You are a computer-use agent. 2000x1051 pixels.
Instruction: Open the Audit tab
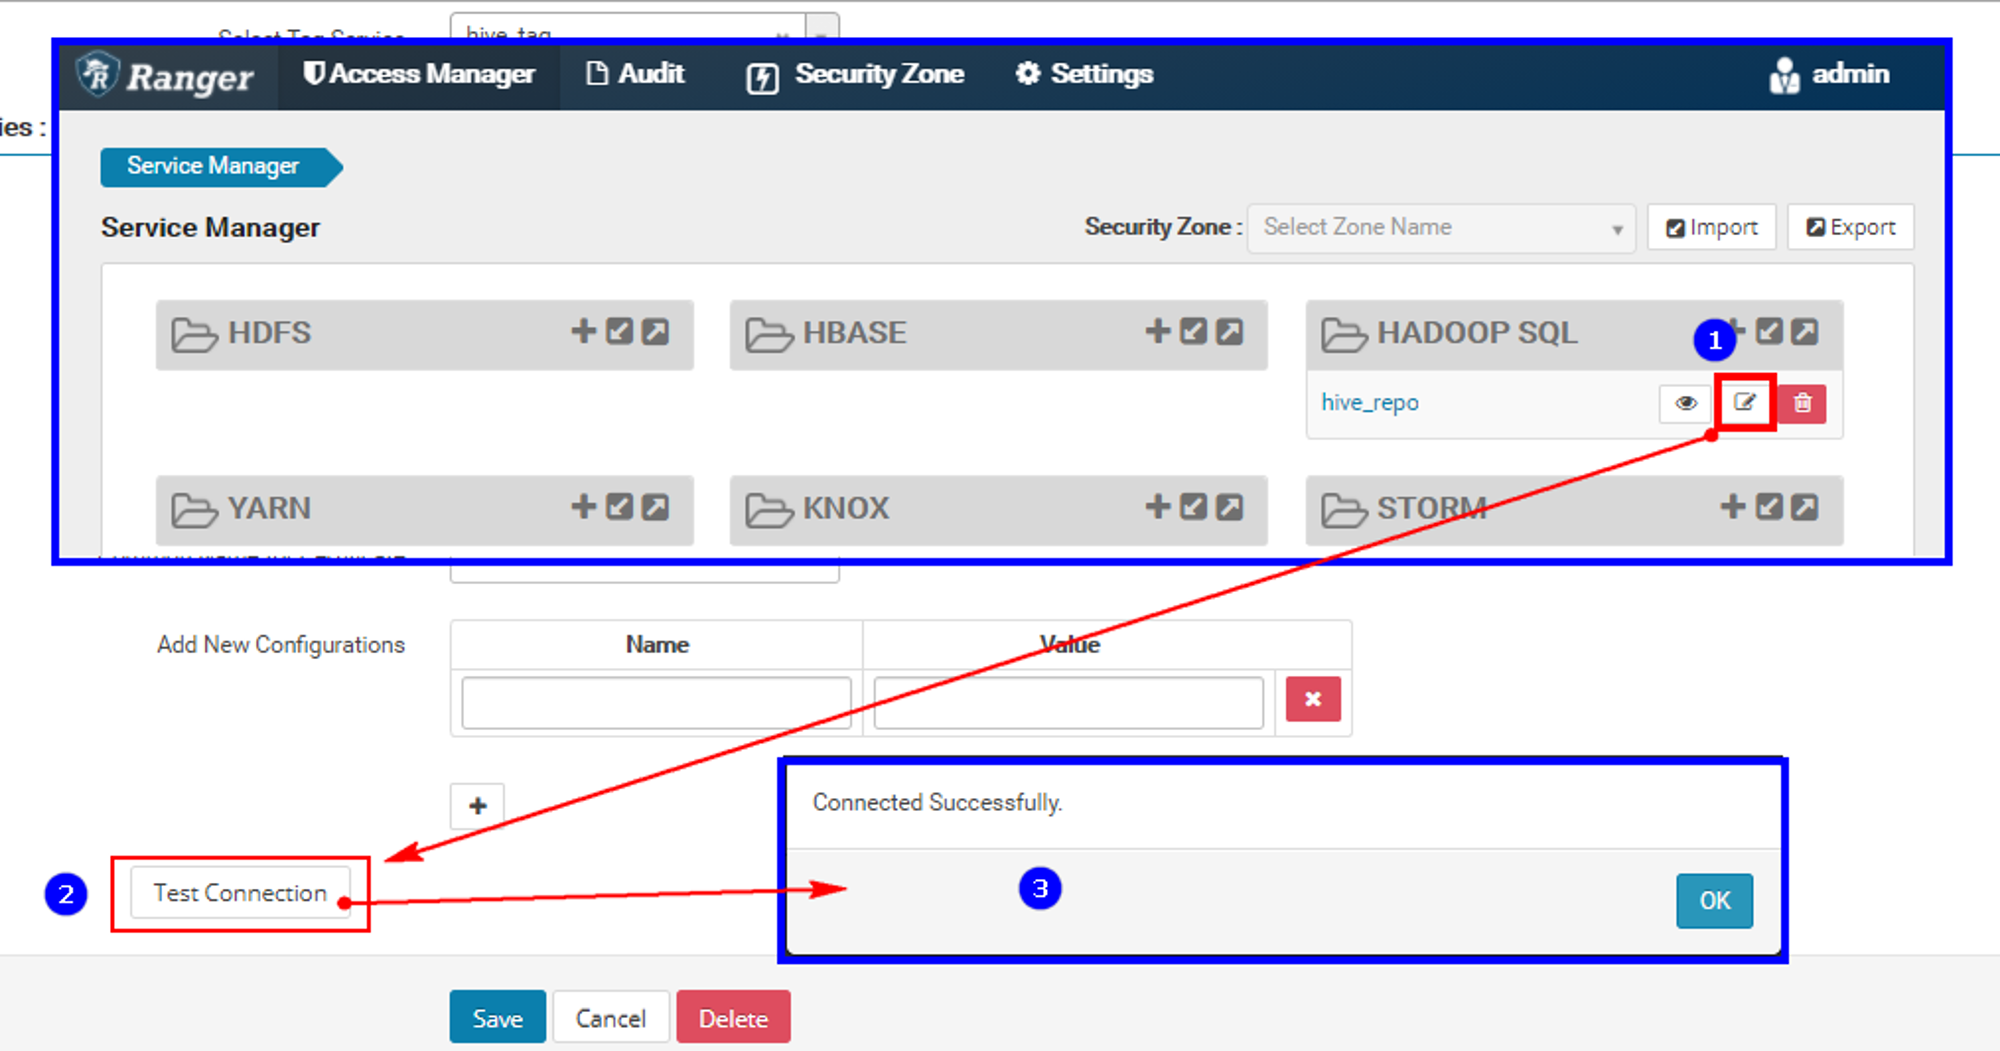[x=635, y=74]
